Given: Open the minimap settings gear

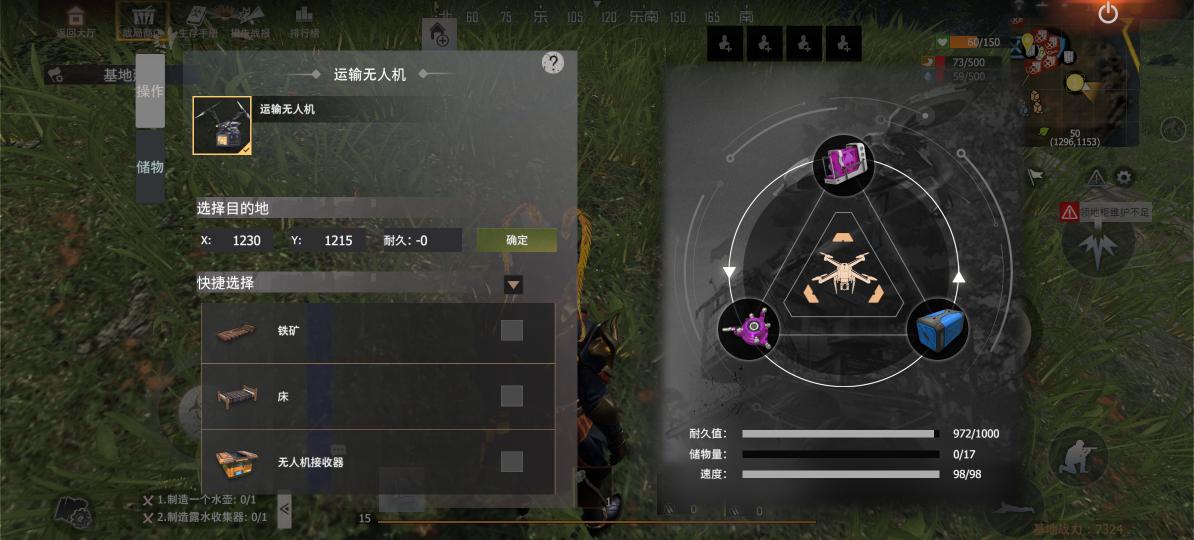Looking at the screenshot, I should [1124, 178].
